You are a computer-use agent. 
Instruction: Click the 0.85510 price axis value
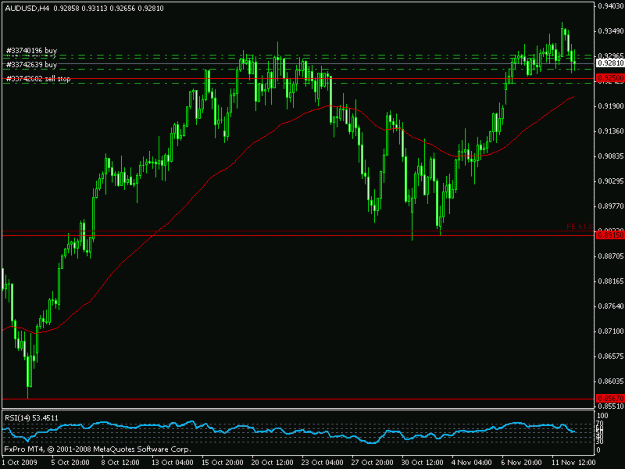click(x=611, y=406)
